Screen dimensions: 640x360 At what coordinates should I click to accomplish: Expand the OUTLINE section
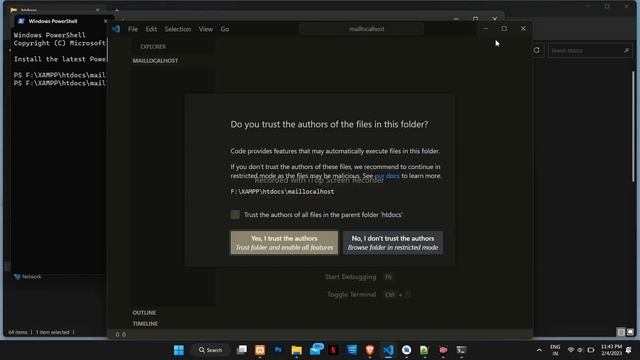[144, 313]
